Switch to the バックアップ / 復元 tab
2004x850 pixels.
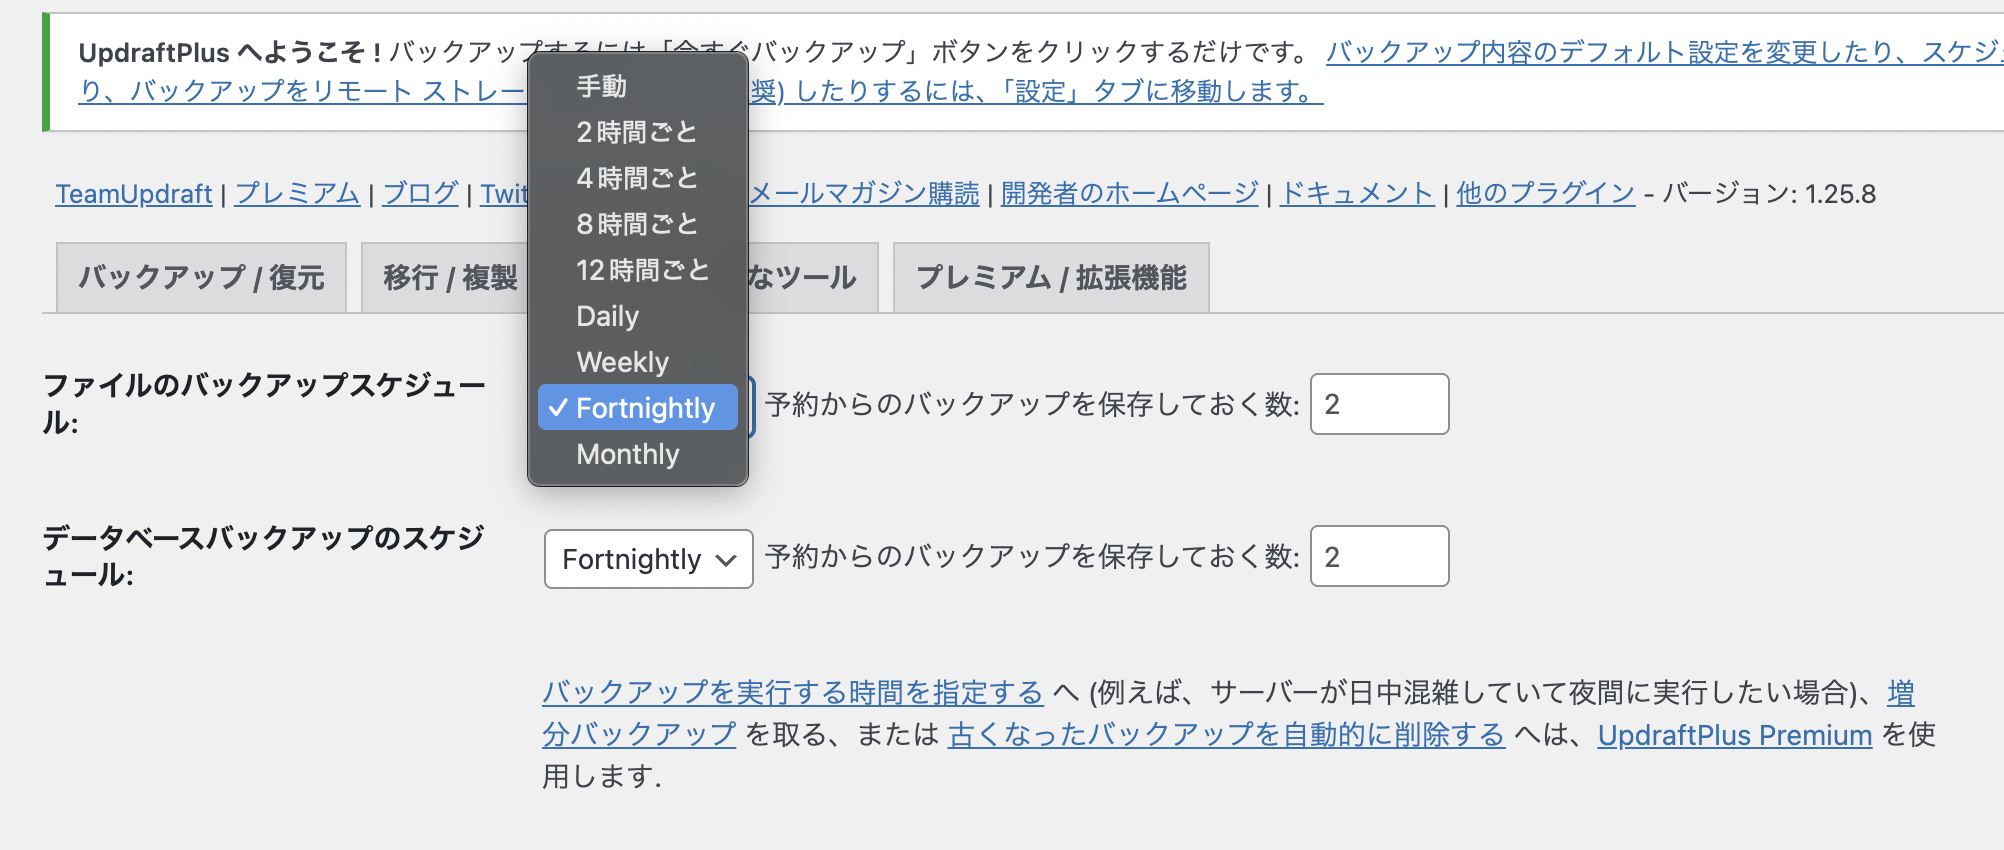[201, 277]
